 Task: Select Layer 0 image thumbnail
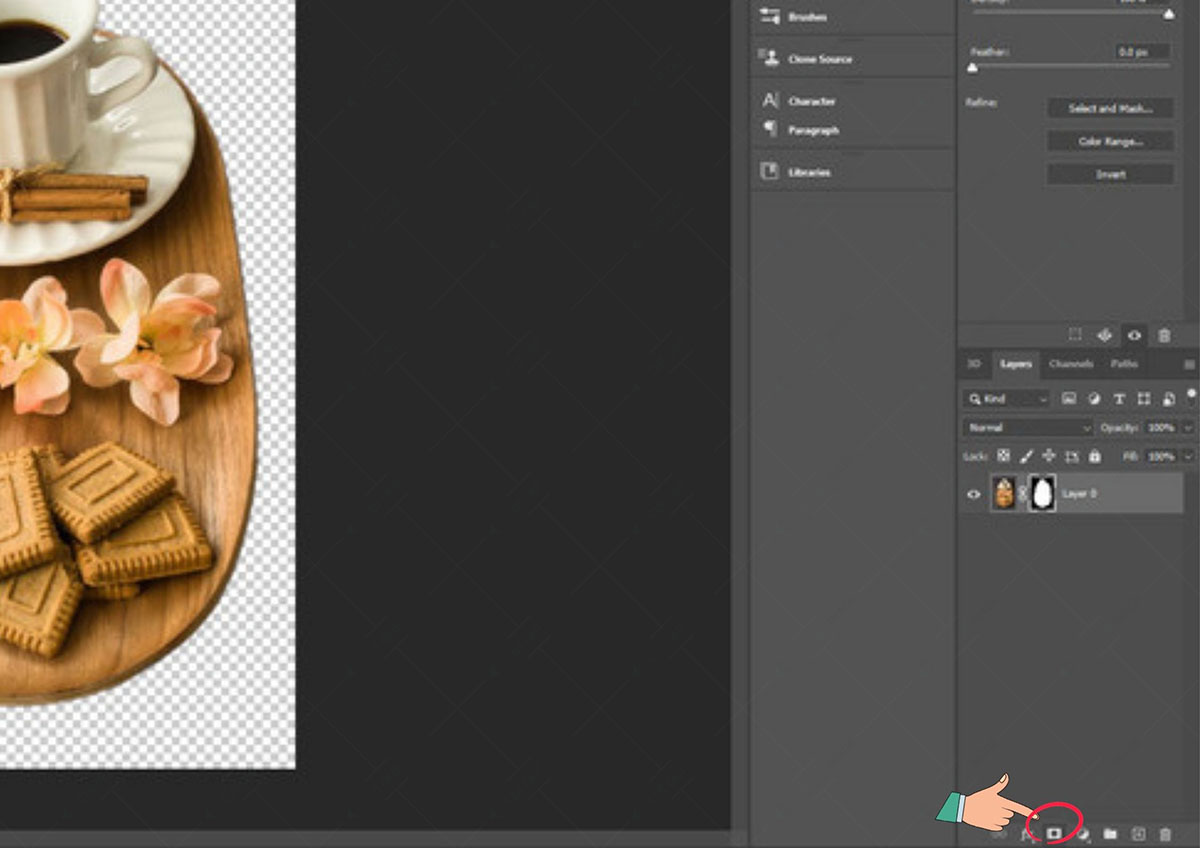tap(1005, 493)
